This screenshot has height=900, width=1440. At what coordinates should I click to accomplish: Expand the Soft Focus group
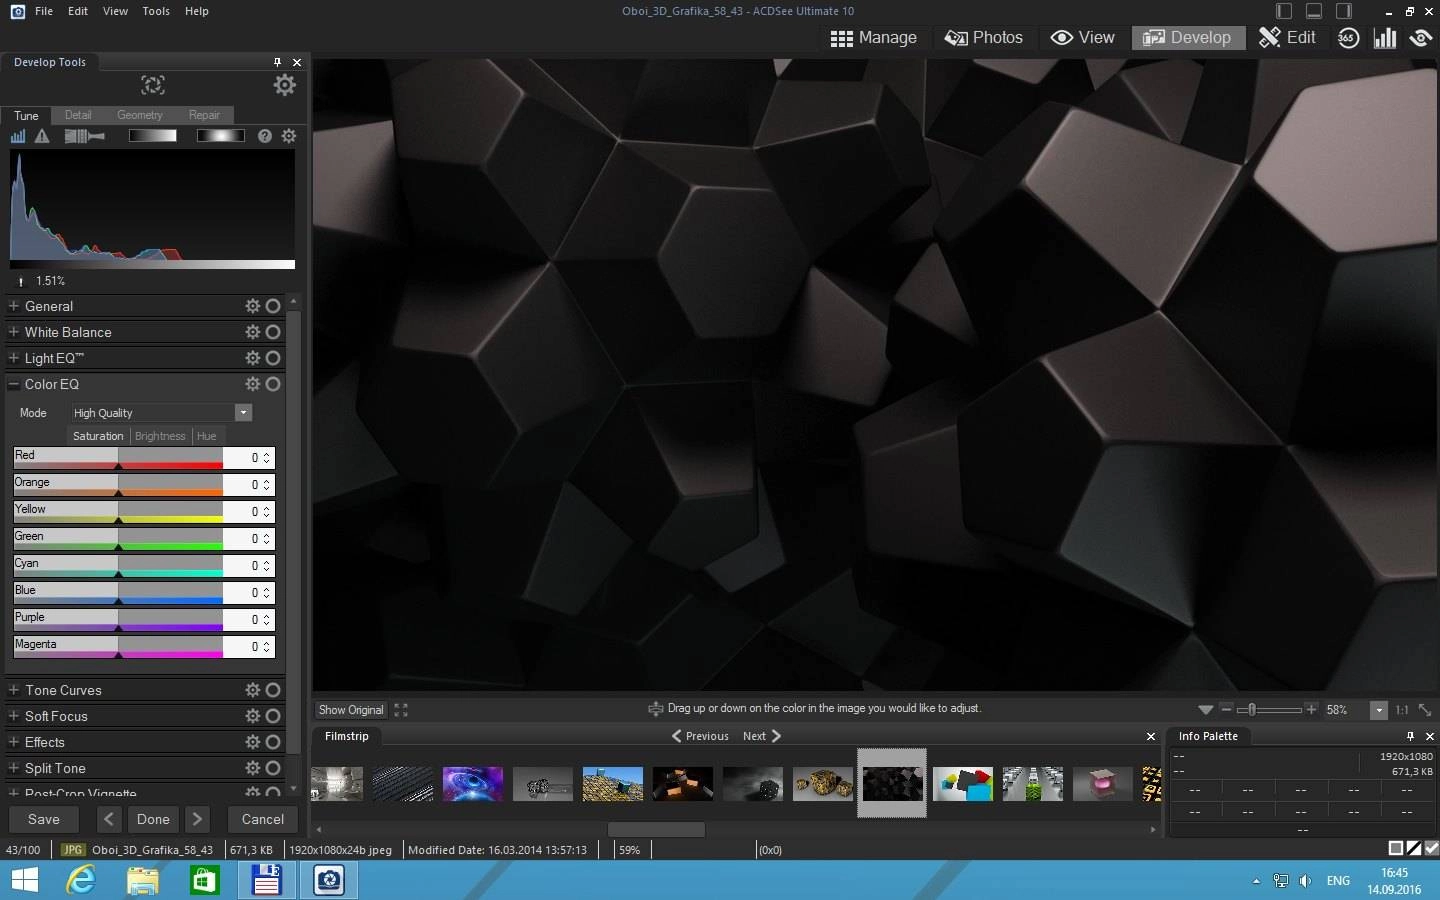[x=14, y=716]
